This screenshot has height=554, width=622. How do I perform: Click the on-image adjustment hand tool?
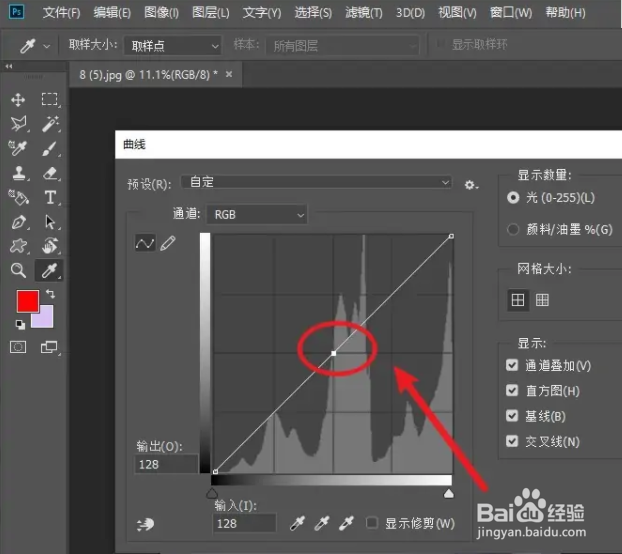click(145, 524)
